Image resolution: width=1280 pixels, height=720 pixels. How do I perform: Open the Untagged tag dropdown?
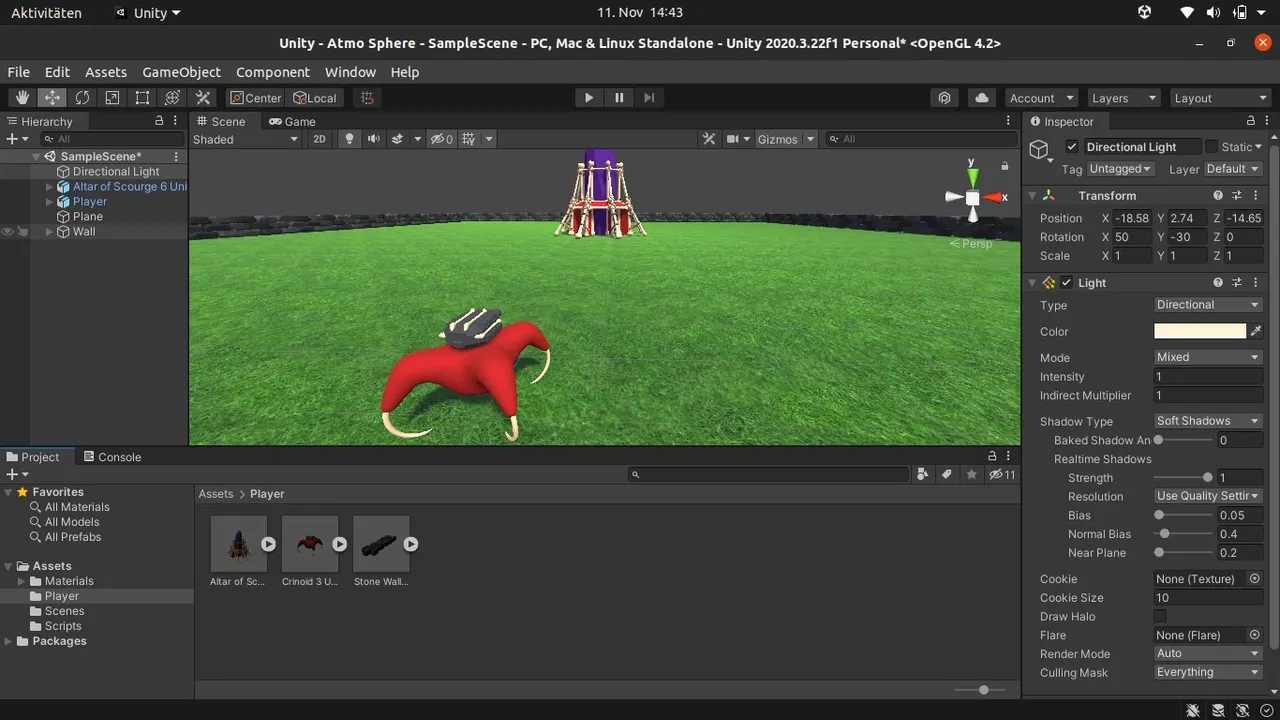1120,169
